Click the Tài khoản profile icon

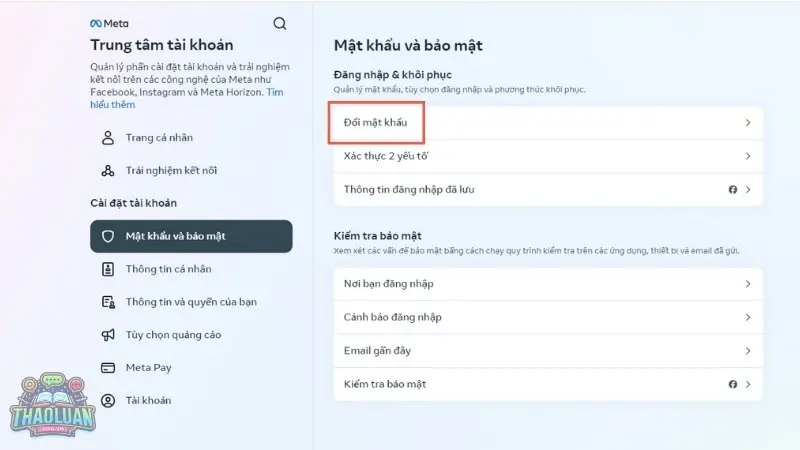pyautogui.click(x=108, y=400)
